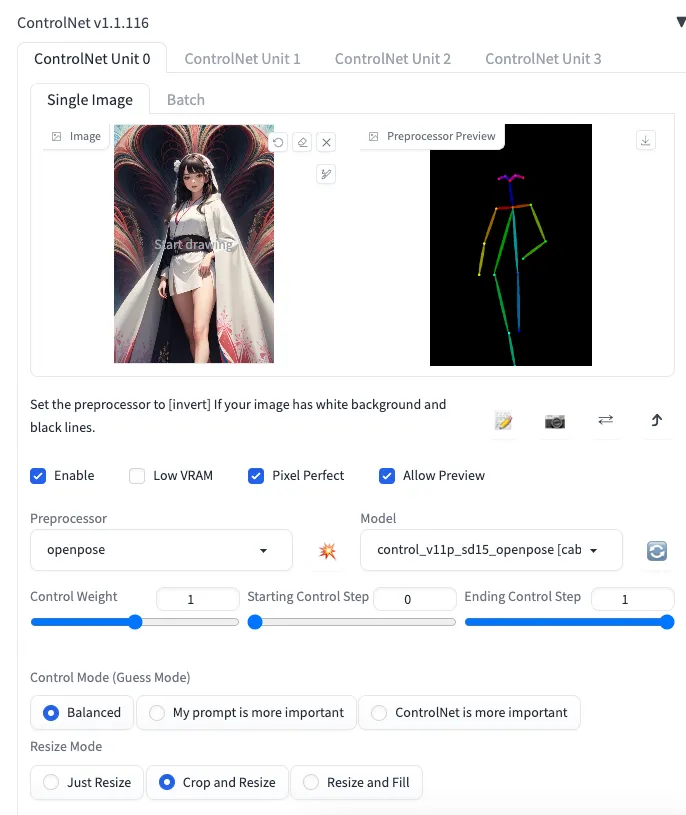Click the Control Weight value field
This screenshot has width=686, height=815.
(x=197, y=599)
